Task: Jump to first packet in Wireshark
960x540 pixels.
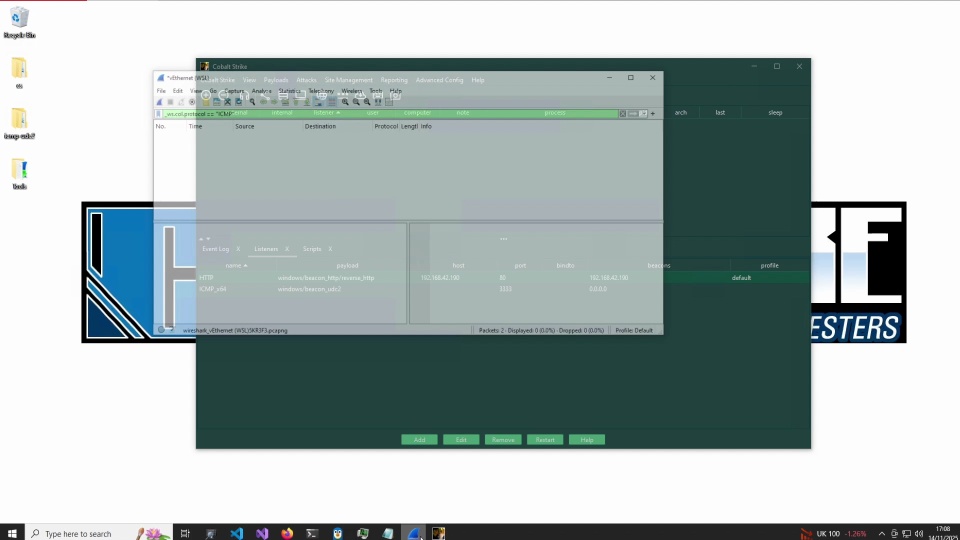Action: click(x=296, y=102)
